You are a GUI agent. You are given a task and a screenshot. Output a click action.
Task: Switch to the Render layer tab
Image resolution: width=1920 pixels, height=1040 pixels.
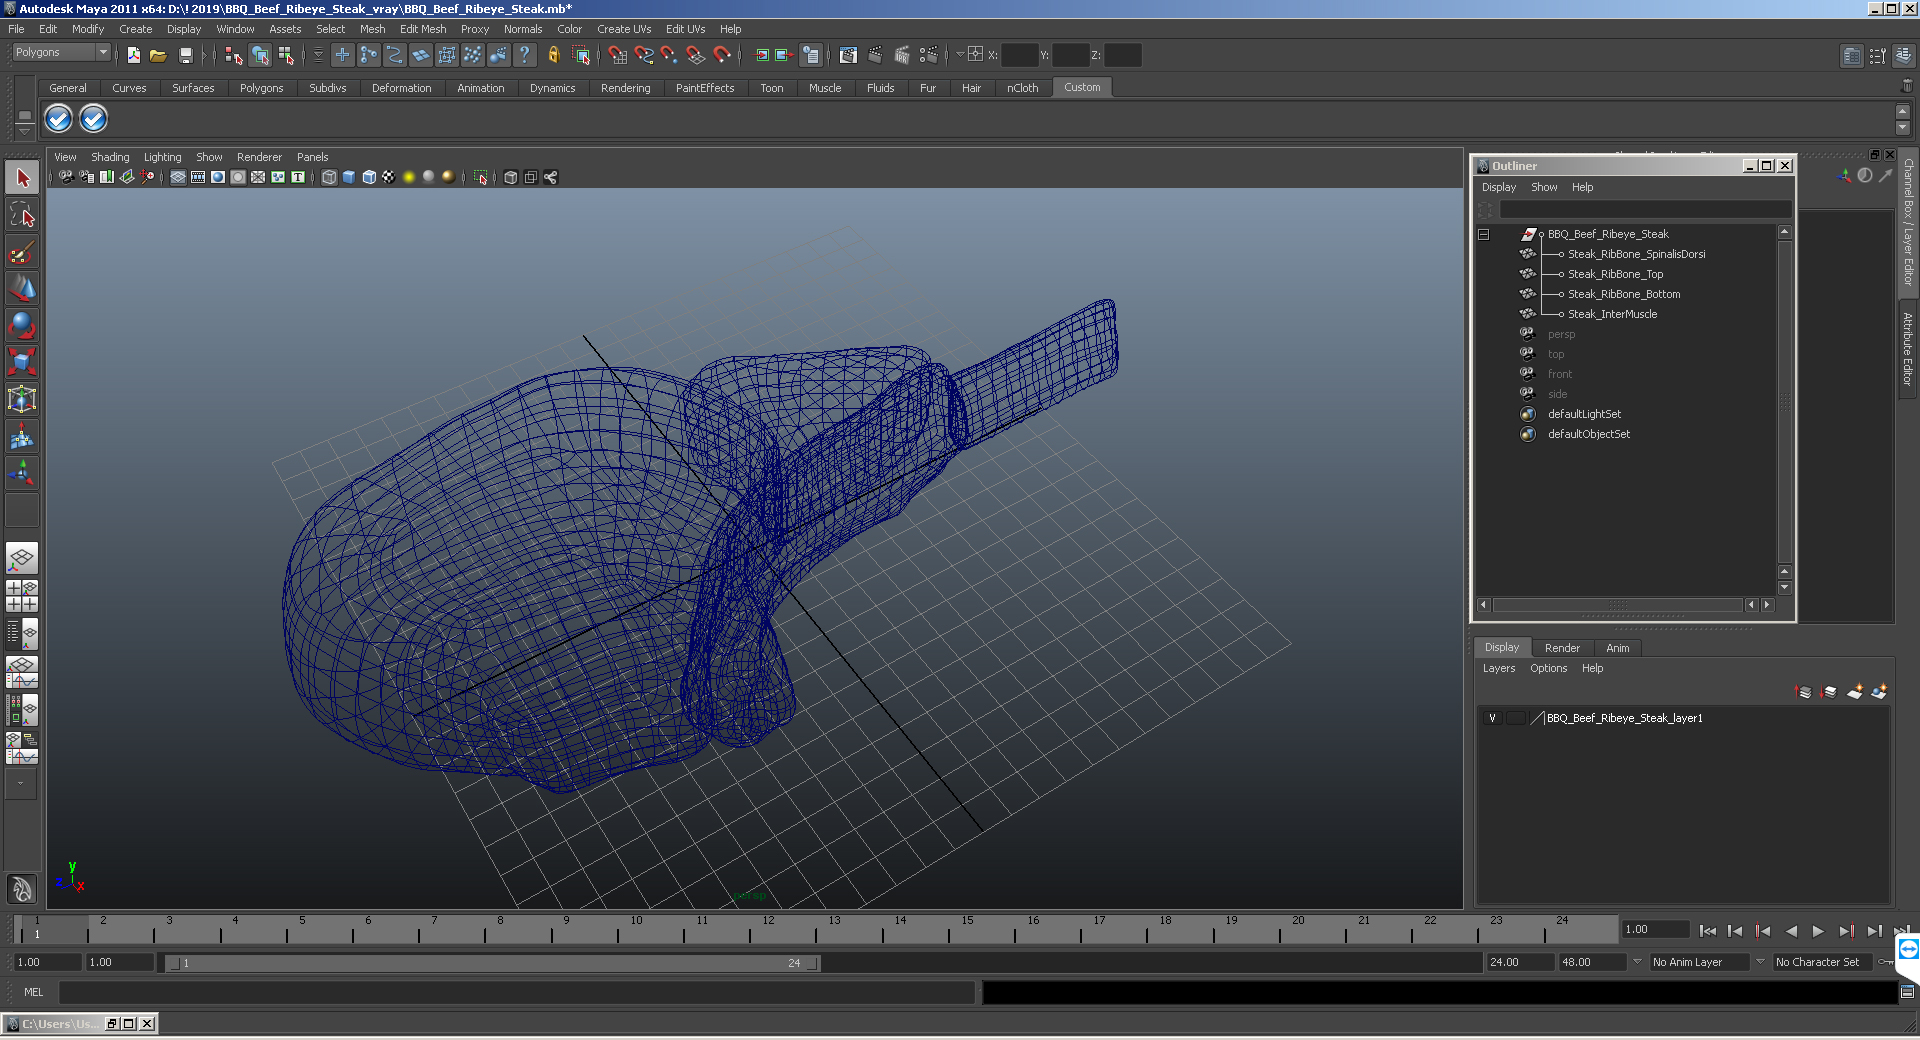[1563, 648]
